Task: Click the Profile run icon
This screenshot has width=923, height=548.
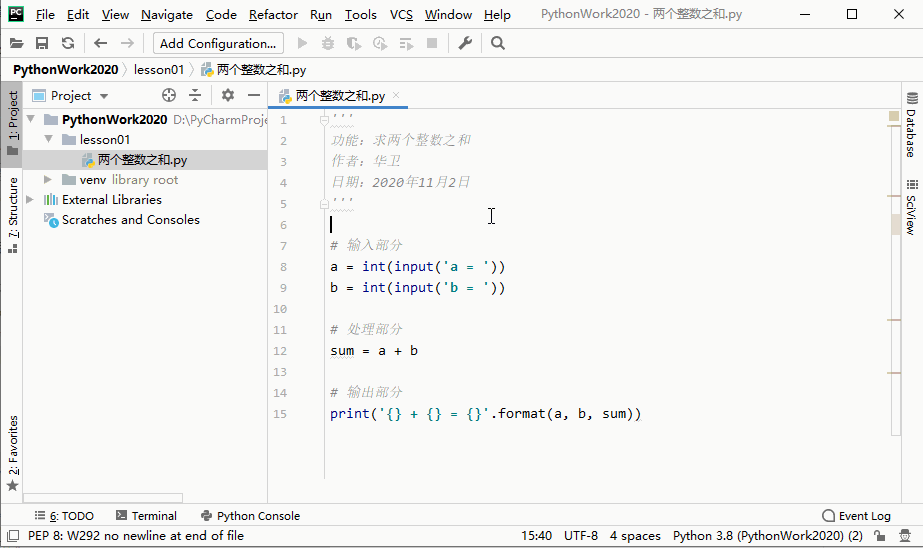Action: click(x=380, y=43)
